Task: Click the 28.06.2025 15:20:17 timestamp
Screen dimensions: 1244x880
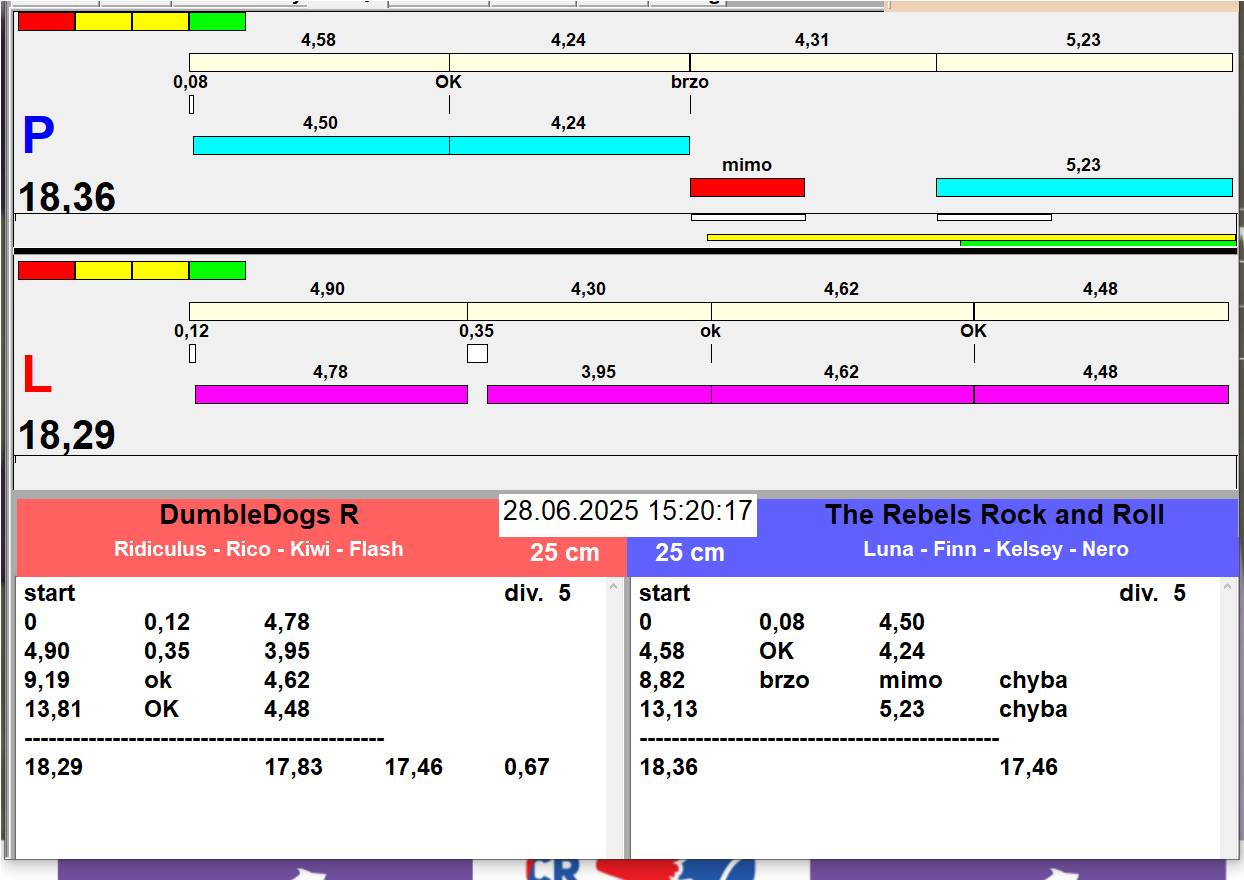Action: pyautogui.click(x=627, y=511)
